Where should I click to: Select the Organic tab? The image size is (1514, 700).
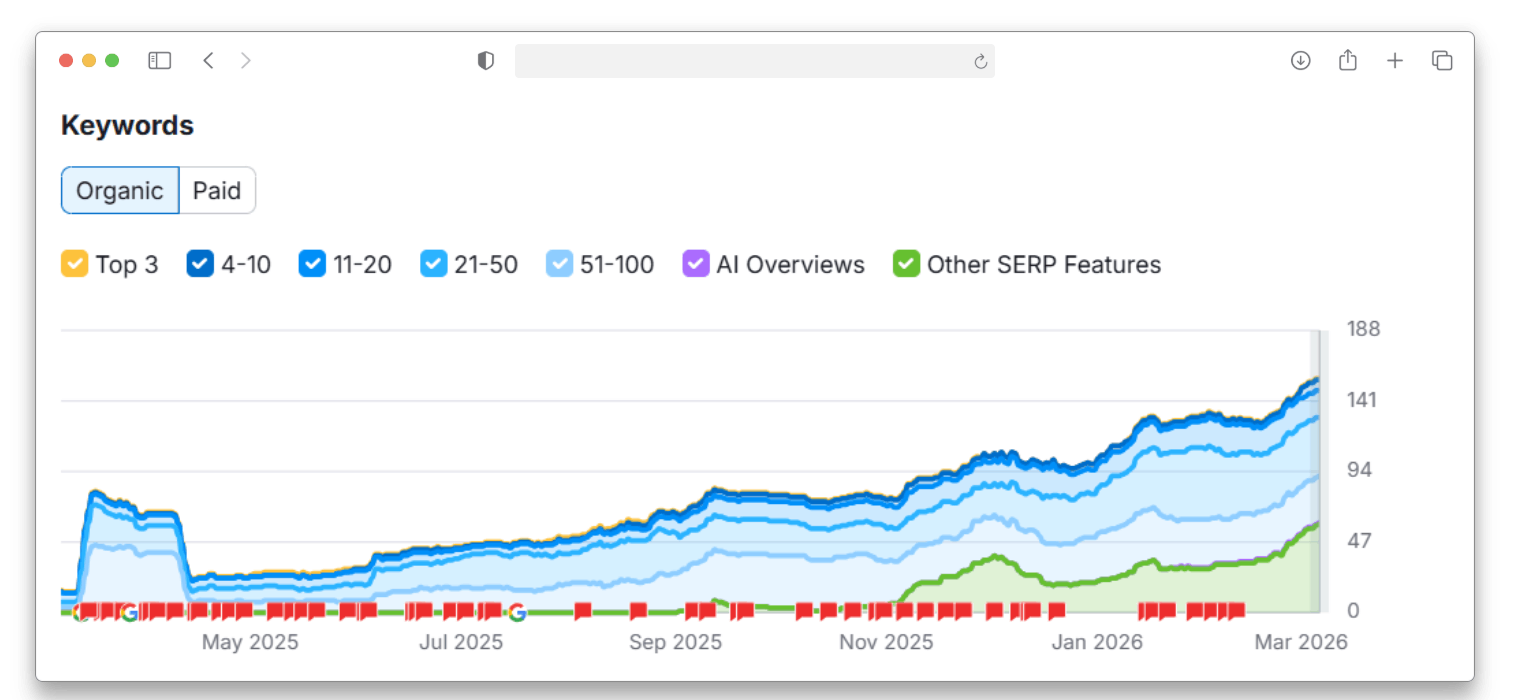120,190
